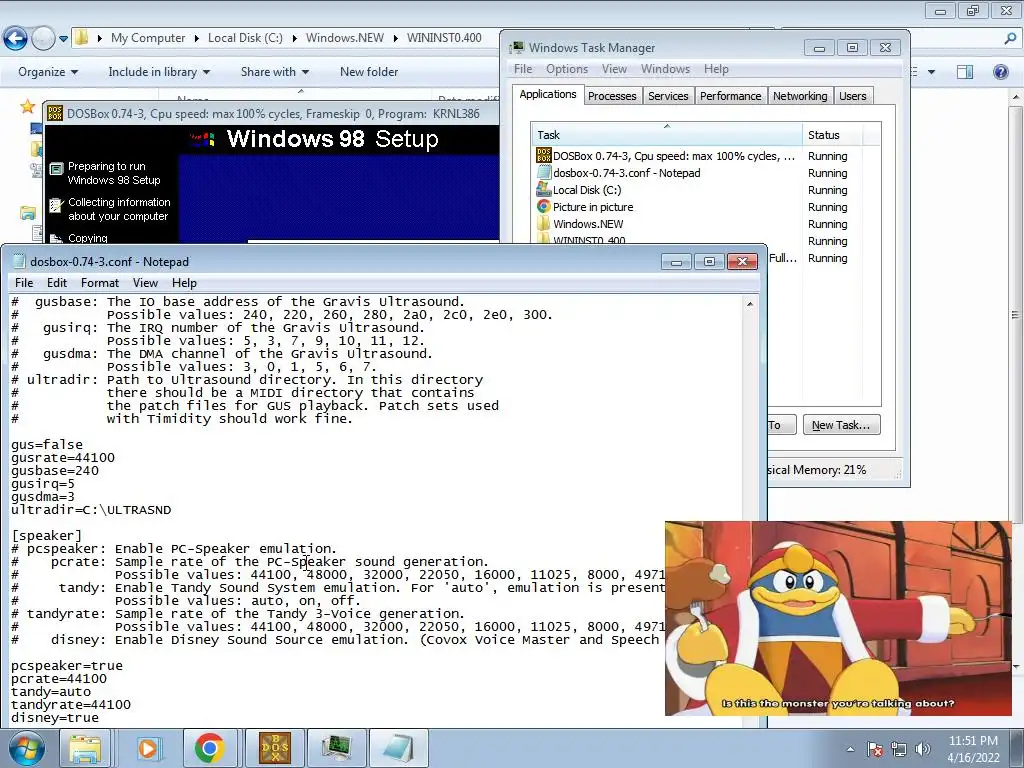Click the Favorites star icon in Explorer sidebar
This screenshot has height=768, width=1024.
[x=27, y=106]
